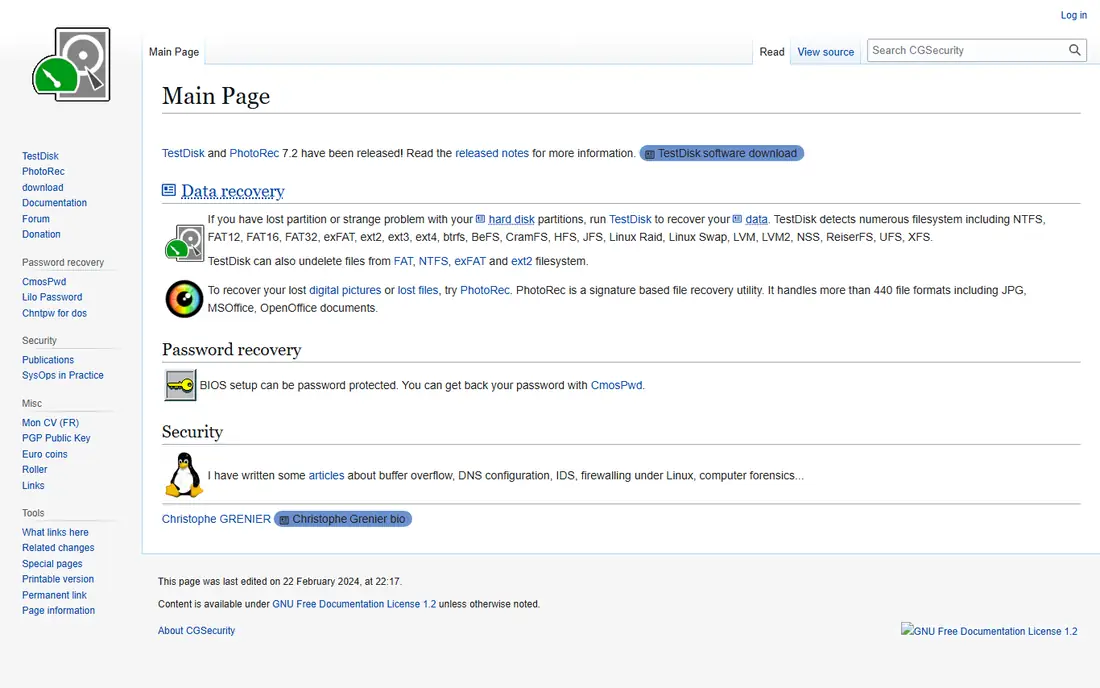The width and height of the screenshot is (1100, 688).
Task: Open the released notes link
Action: (492, 153)
